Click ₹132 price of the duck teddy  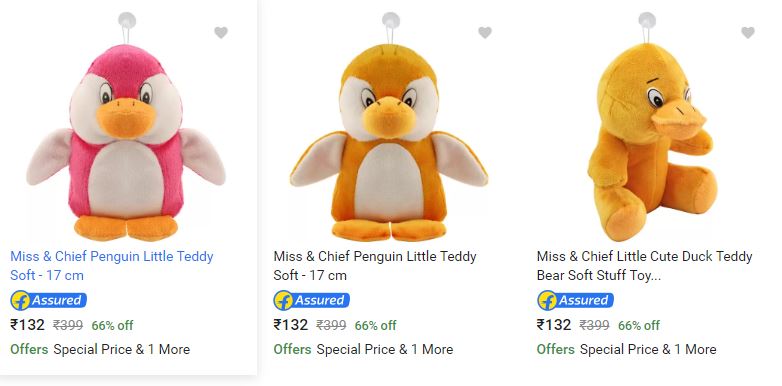[x=554, y=325]
